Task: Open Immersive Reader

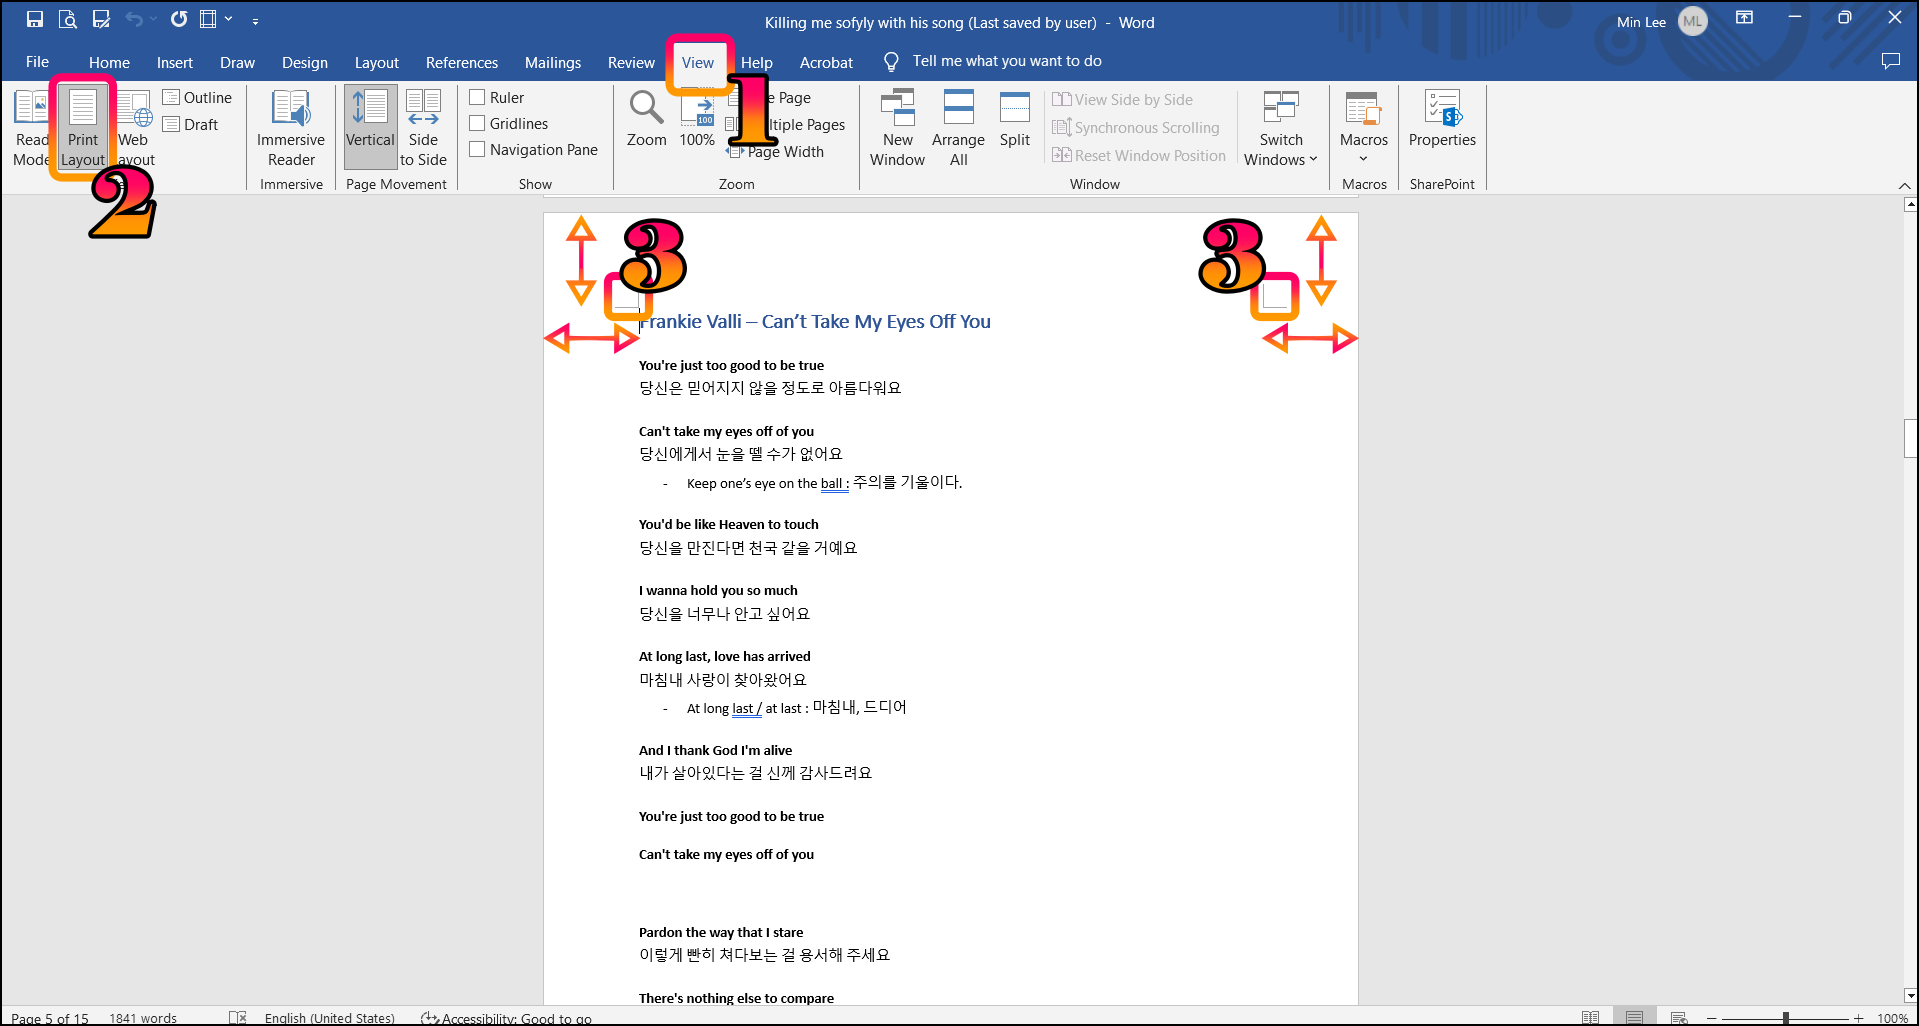Action: [x=291, y=129]
